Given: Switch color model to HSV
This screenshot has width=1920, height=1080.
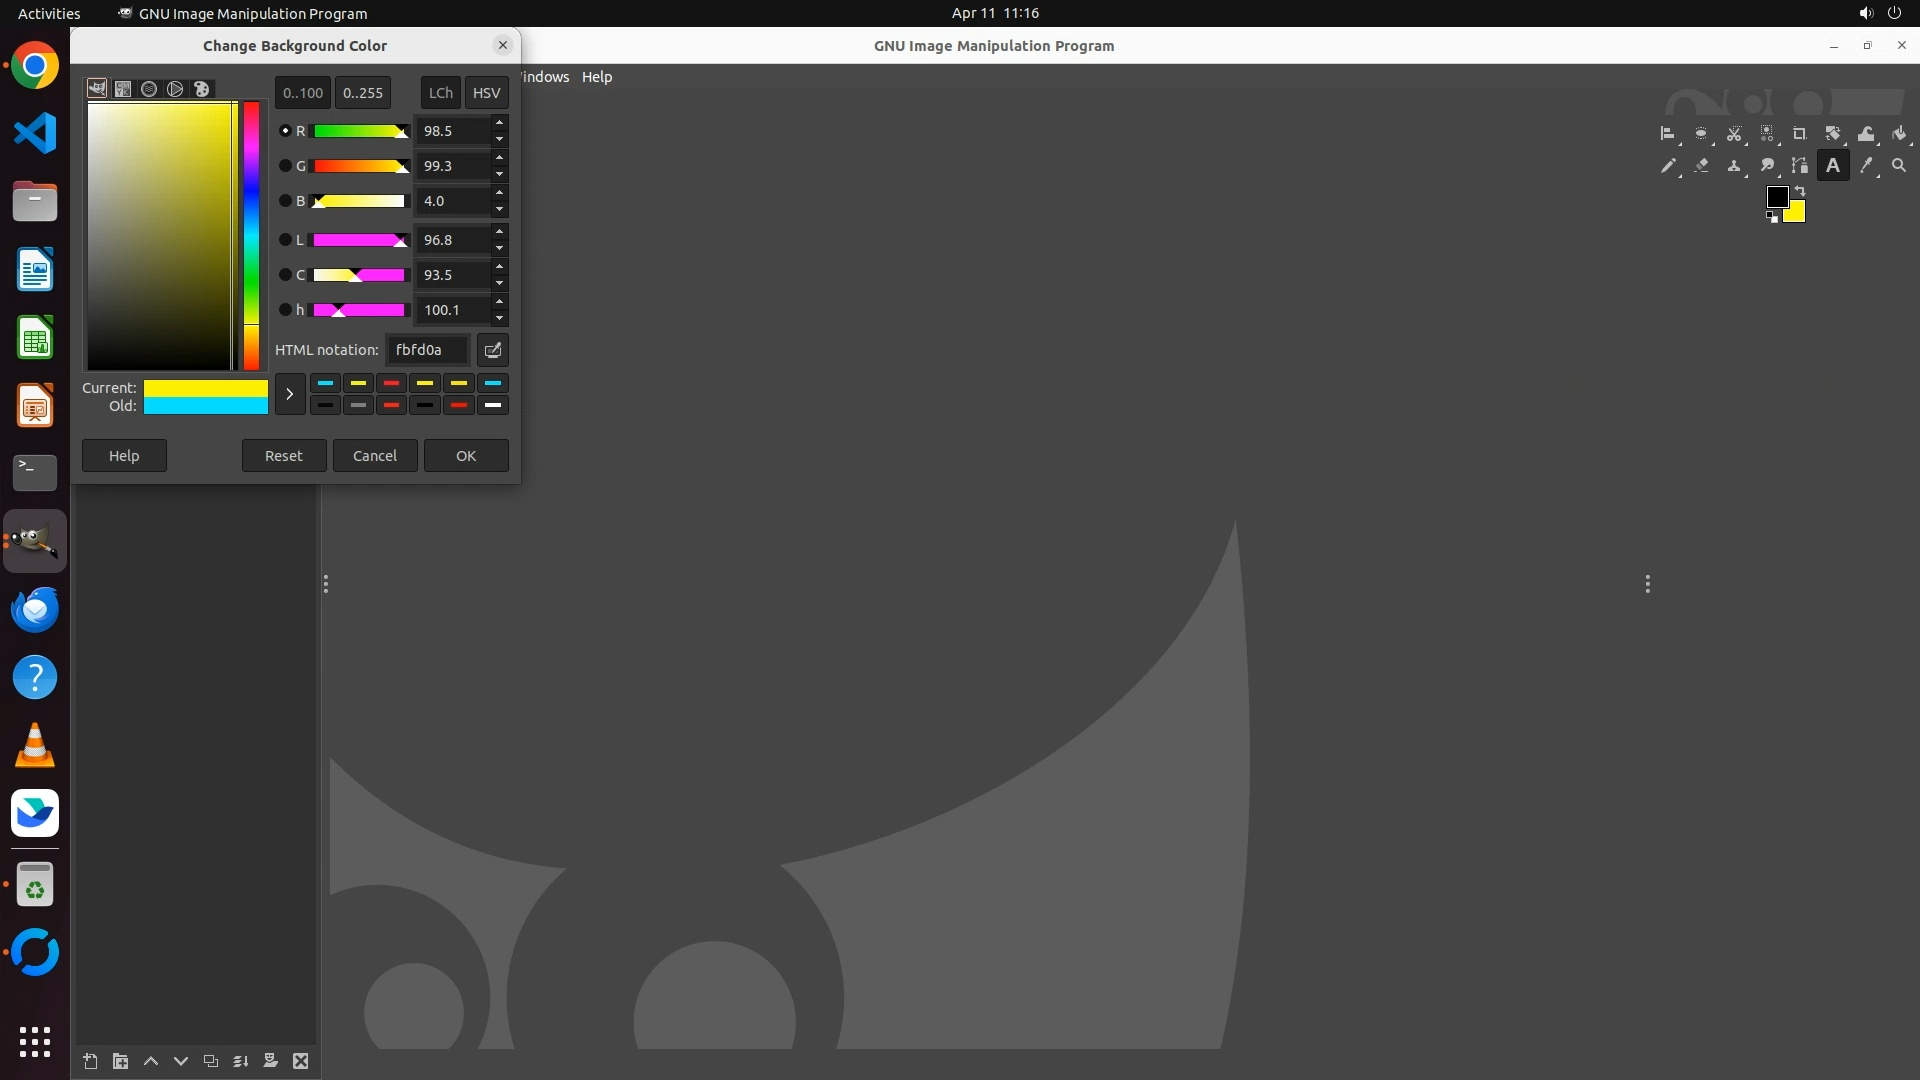Looking at the screenshot, I should click(486, 92).
